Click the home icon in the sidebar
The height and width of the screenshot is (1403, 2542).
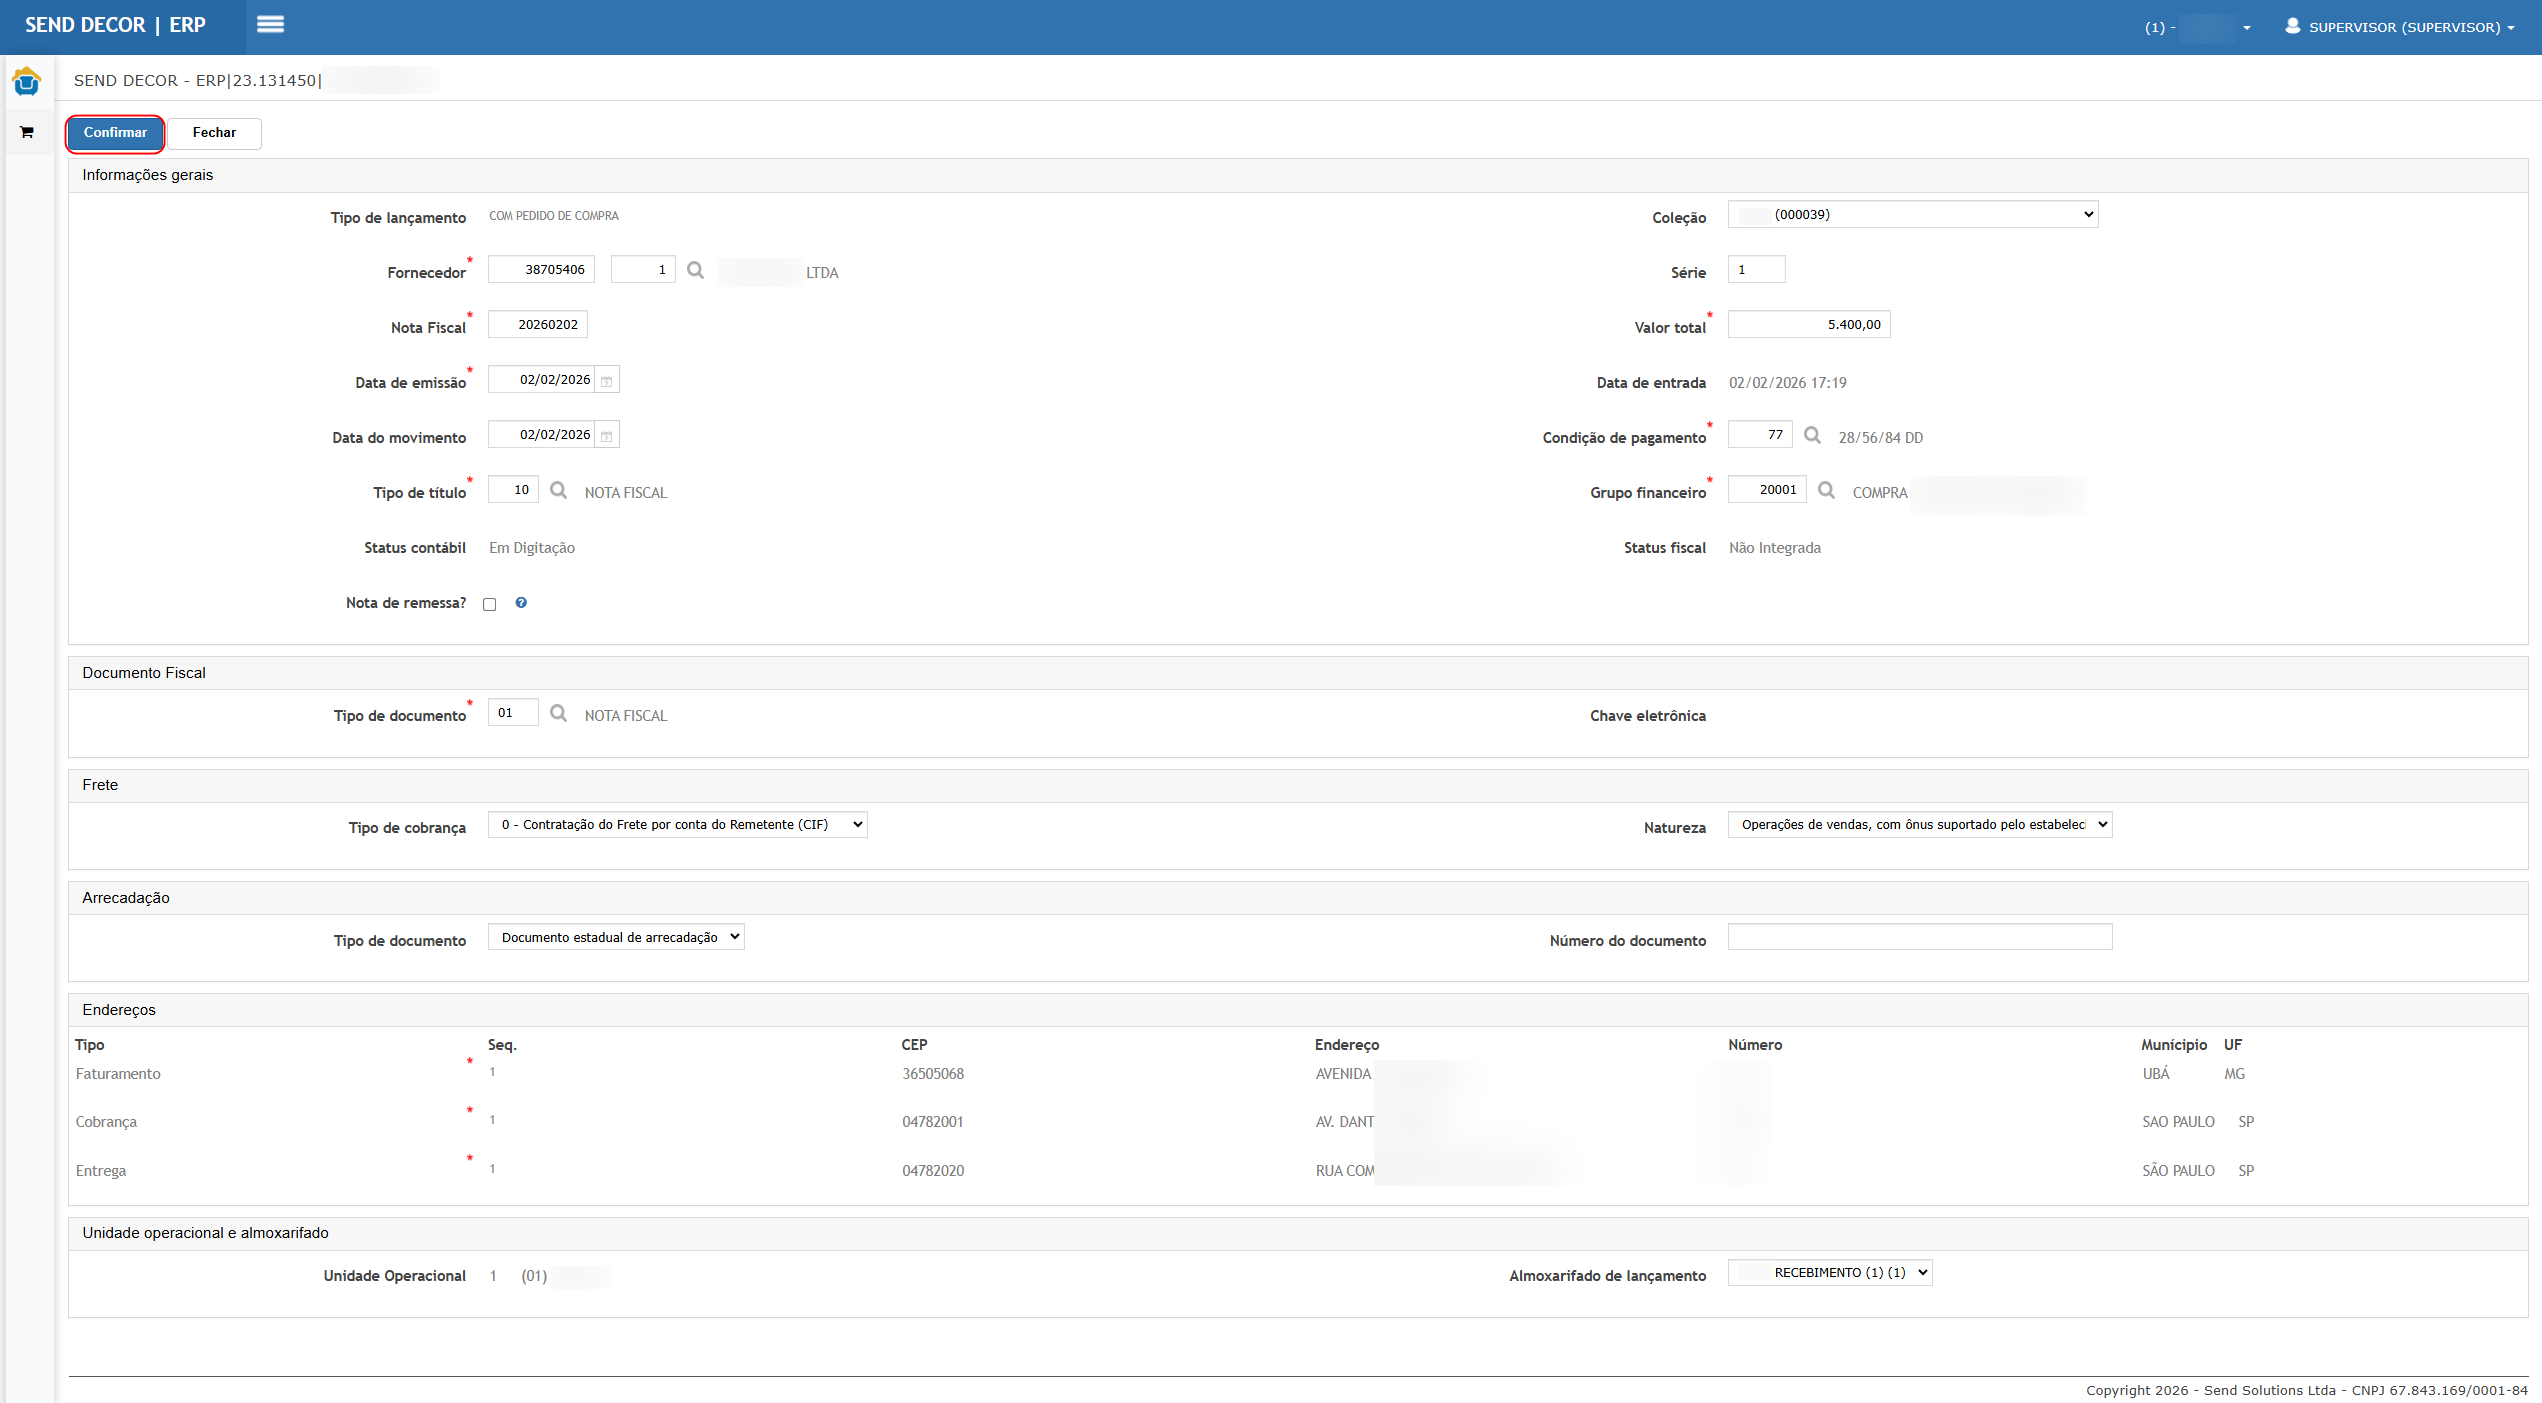pos(26,81)
